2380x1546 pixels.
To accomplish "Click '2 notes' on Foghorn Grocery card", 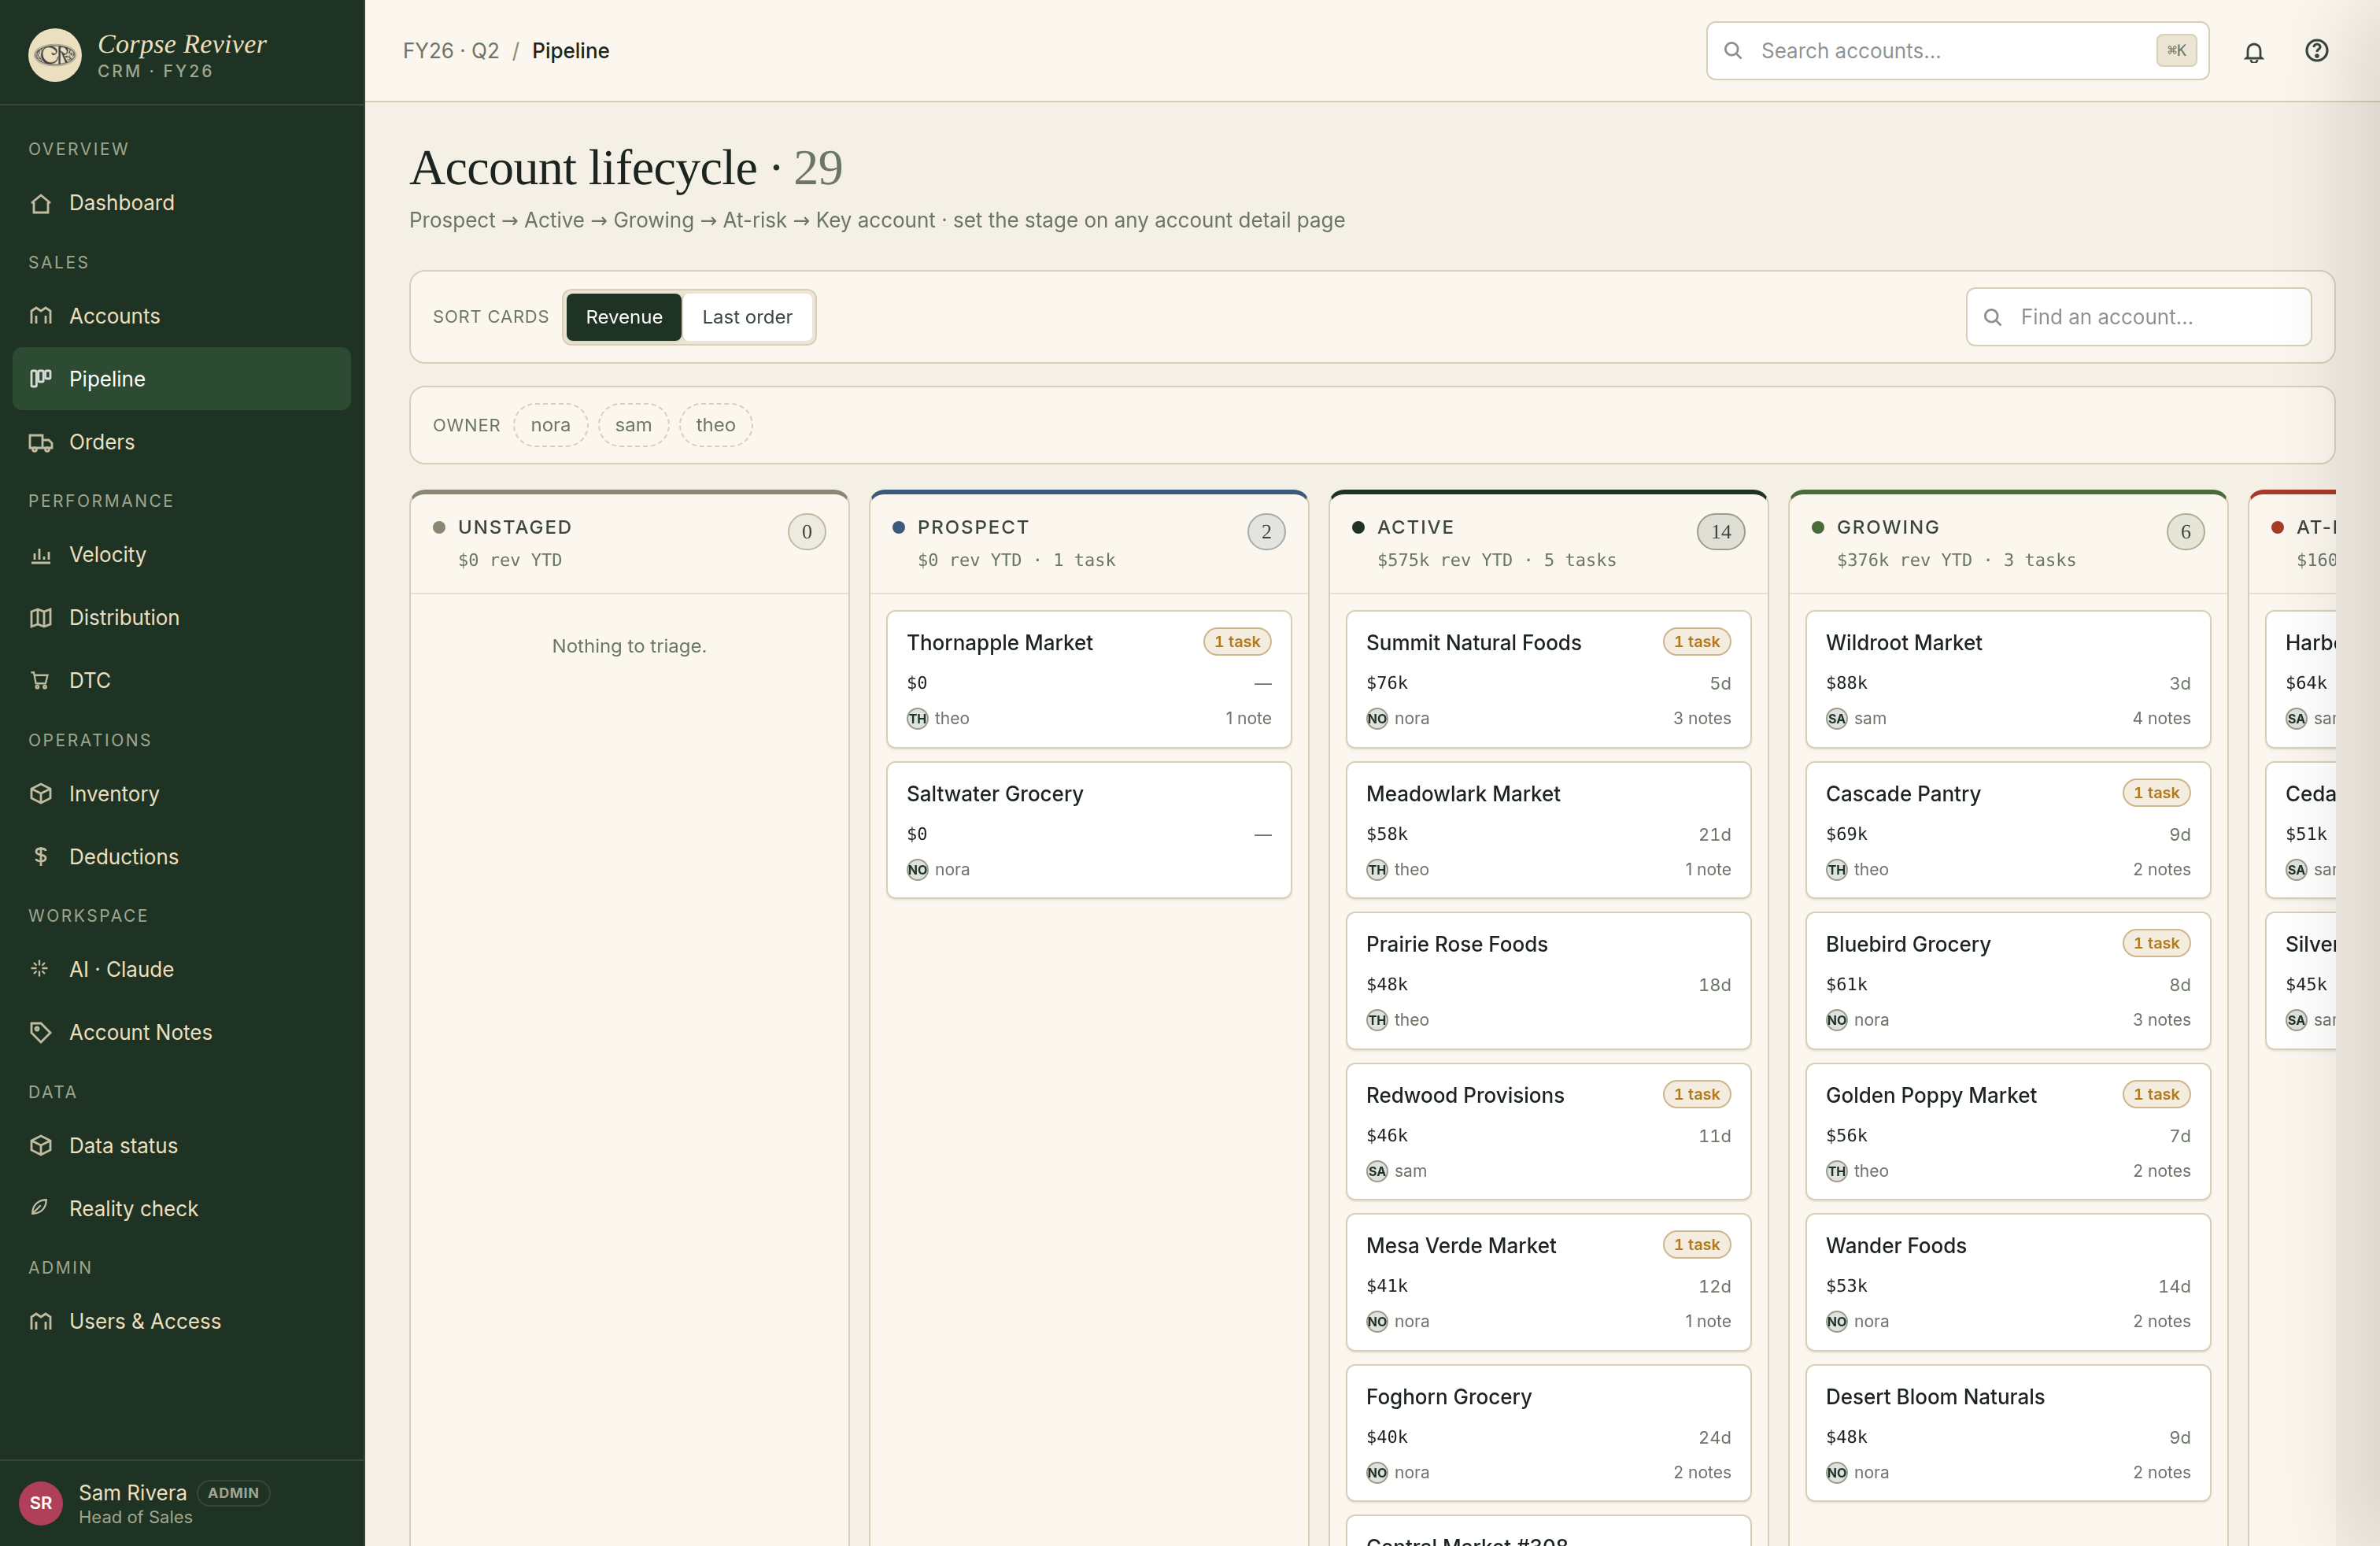I will pos(1702,1473).
